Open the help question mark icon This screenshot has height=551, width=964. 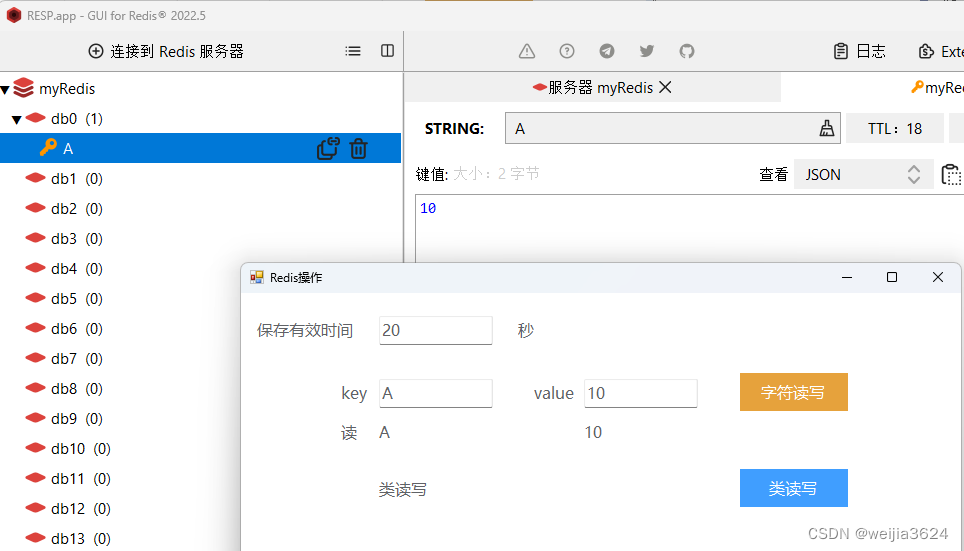click(567, 51)
